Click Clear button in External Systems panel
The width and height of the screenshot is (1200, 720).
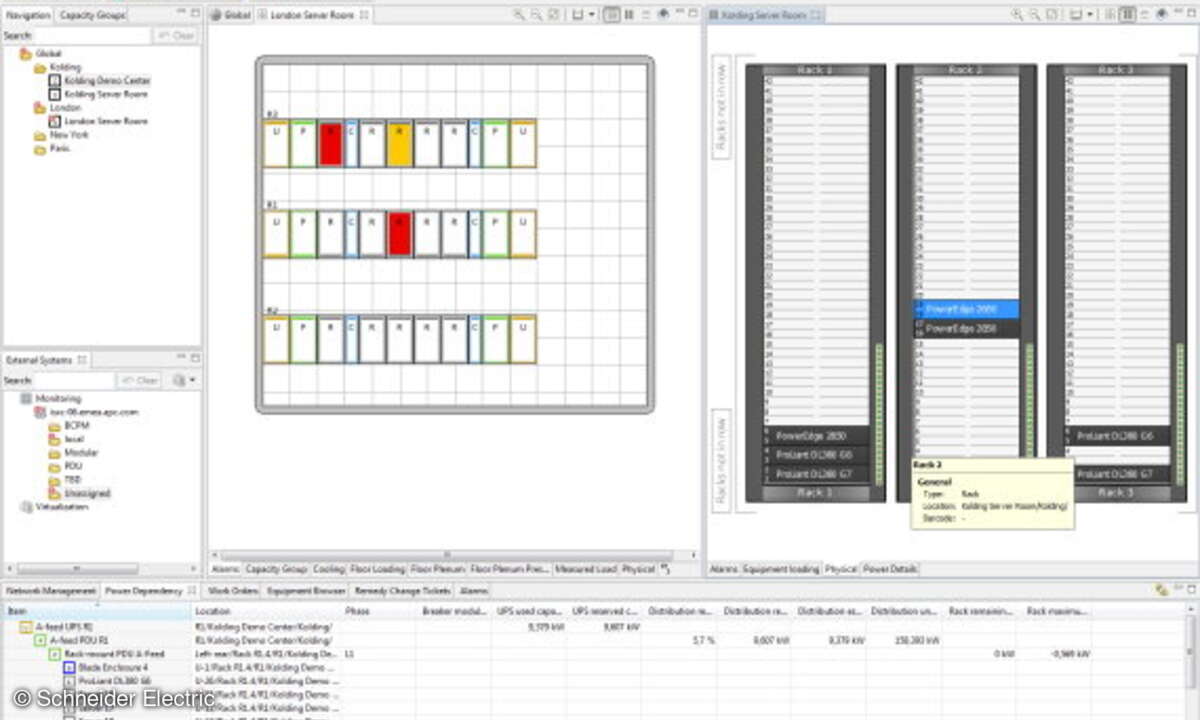point(140,381)
